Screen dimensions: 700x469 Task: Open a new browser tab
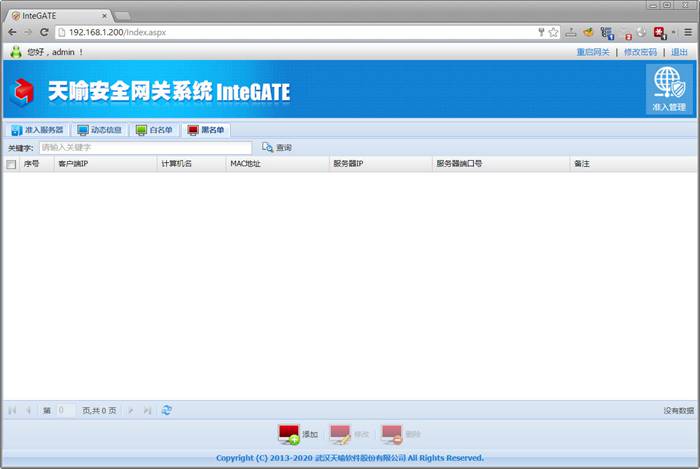(122, 16)
